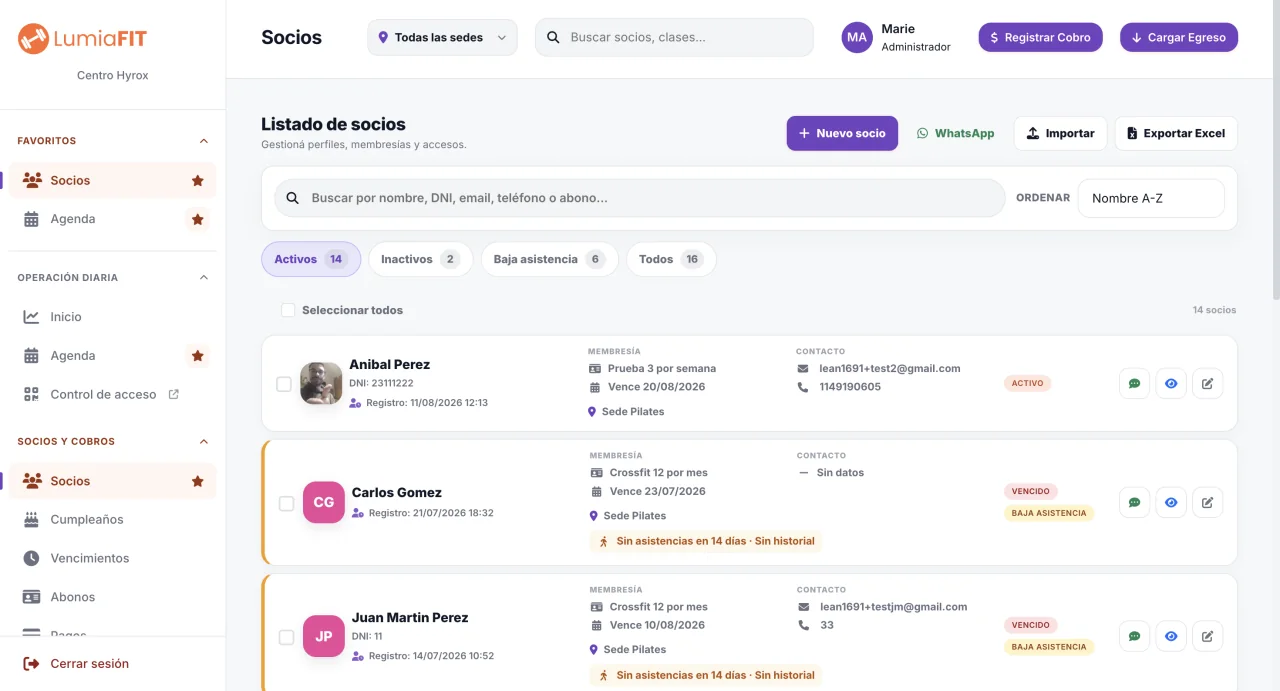1280x691 pixels.
Task: Click the LumiaFIT logo icon
Action: (x=33, y=39)
